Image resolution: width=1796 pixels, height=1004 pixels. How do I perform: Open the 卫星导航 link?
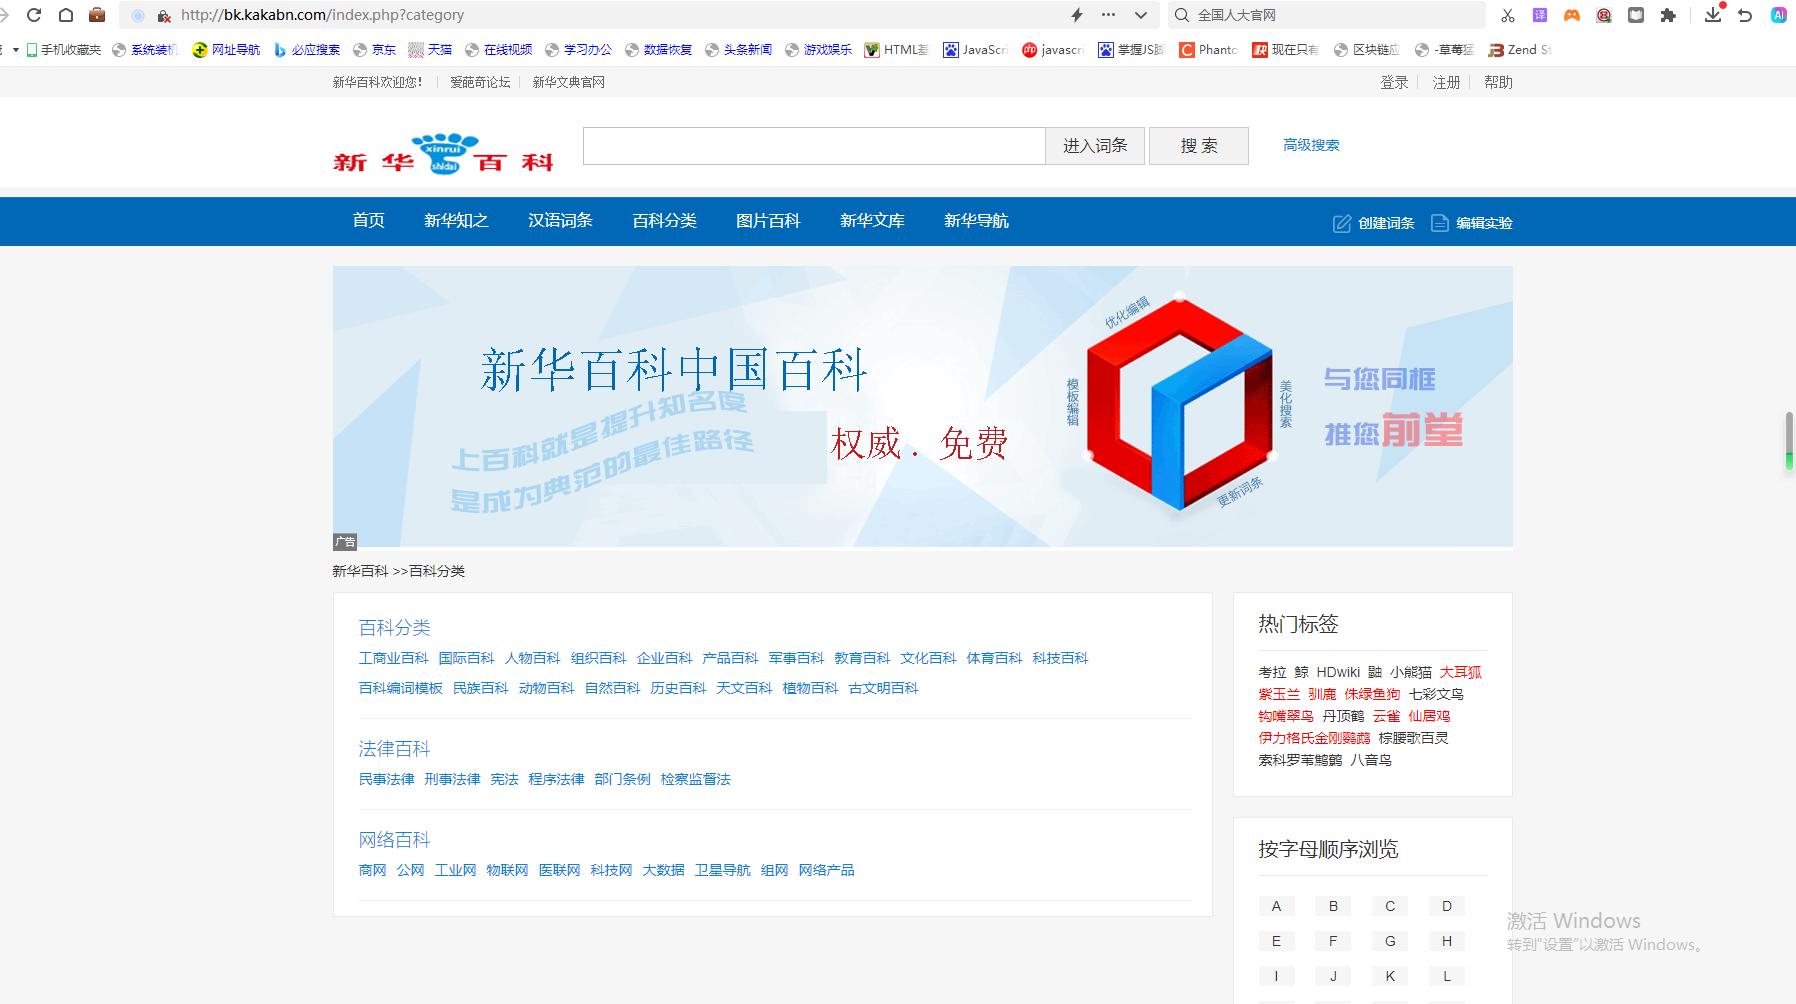(722, 870)
